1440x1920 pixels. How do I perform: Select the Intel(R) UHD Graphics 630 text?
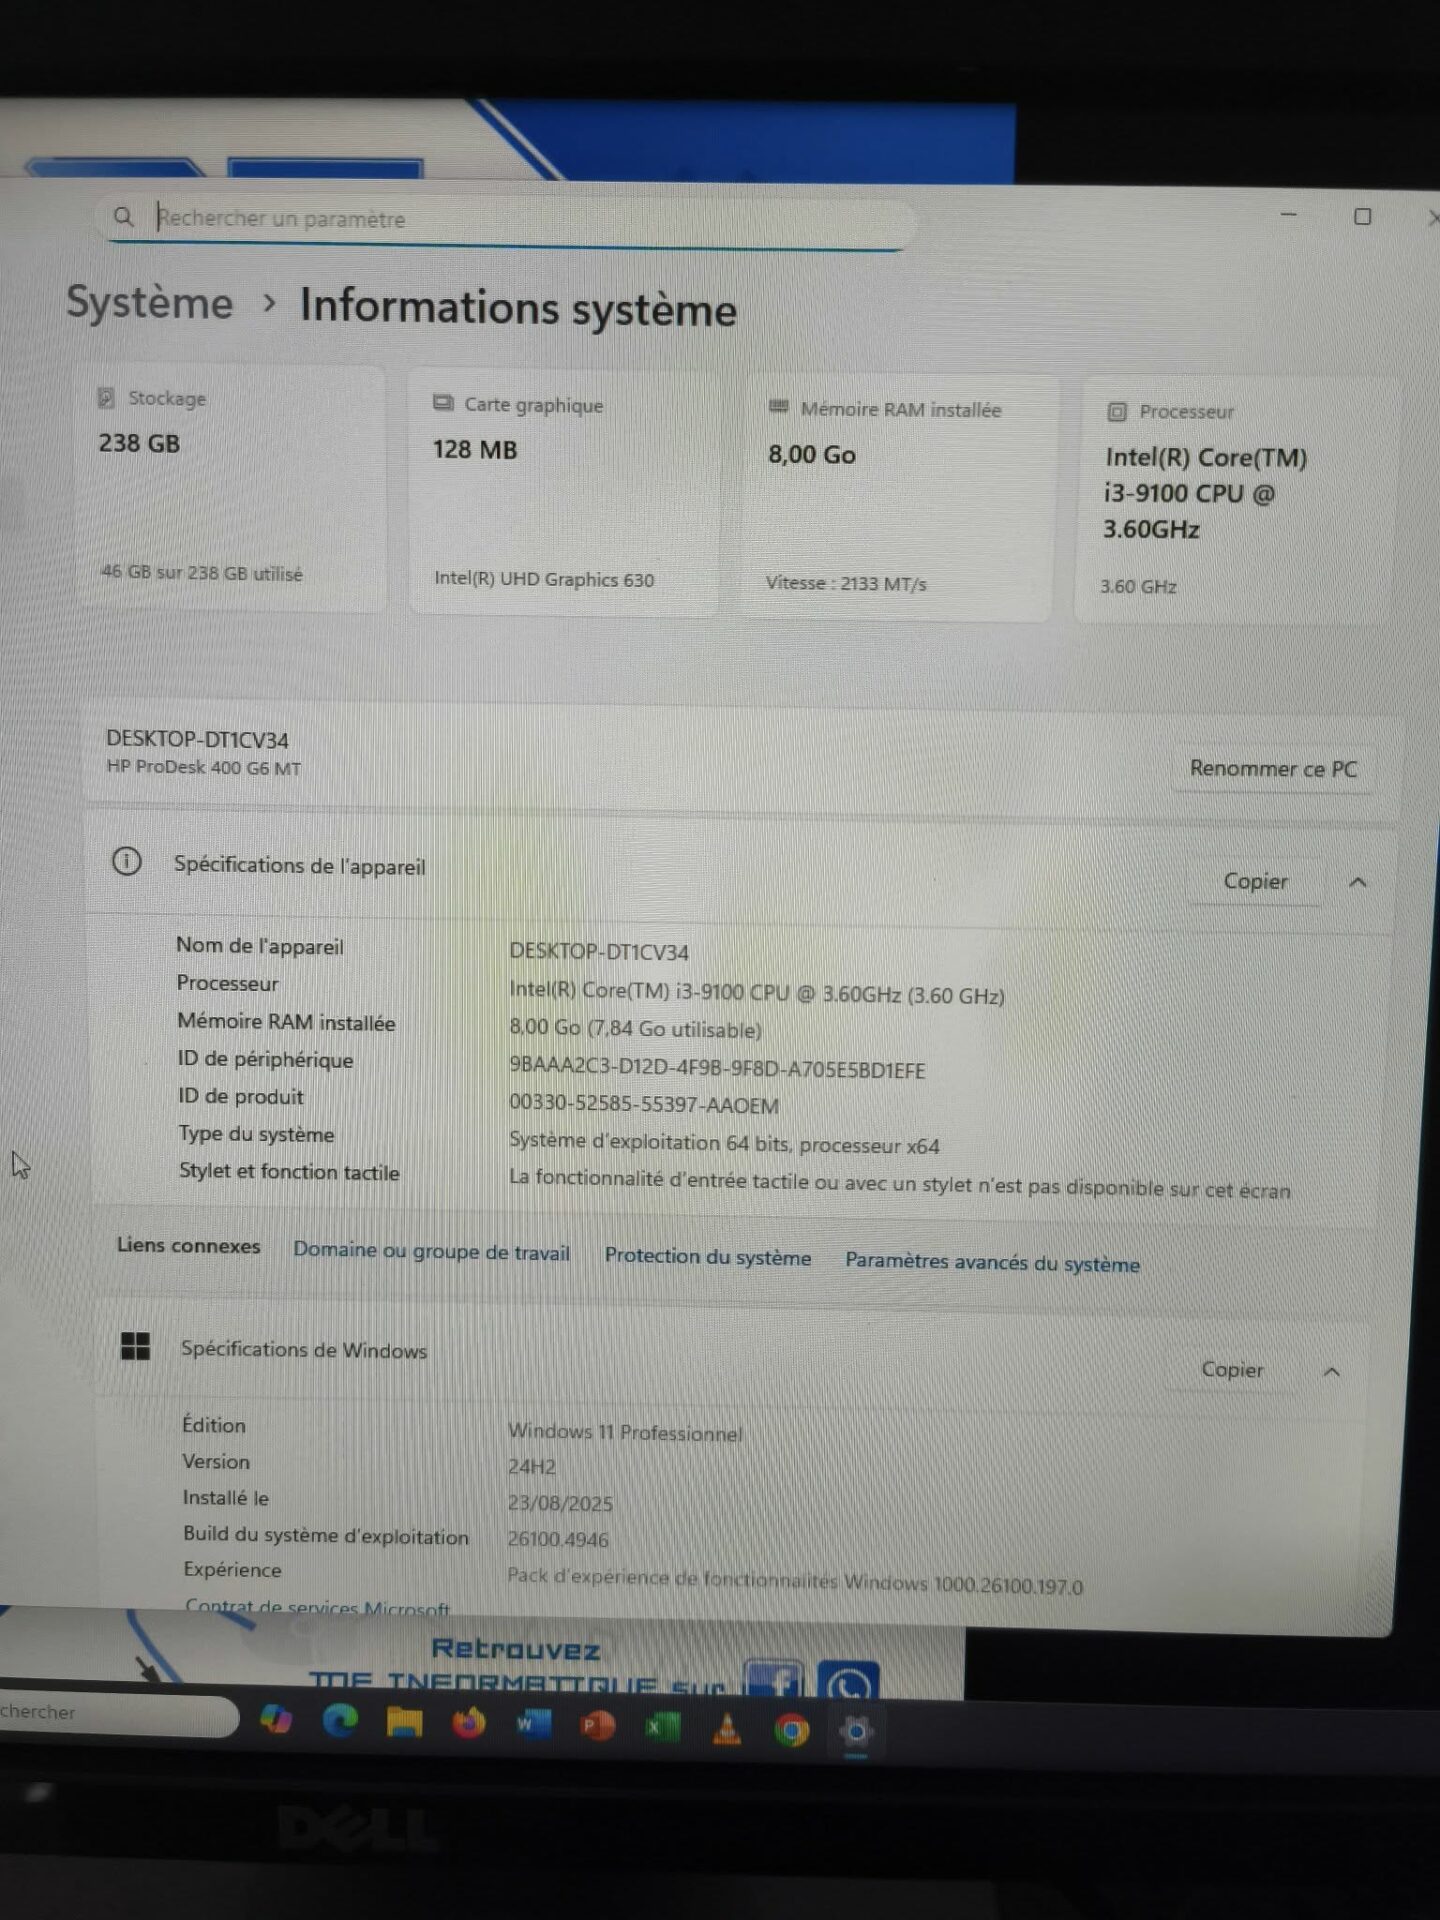click(x=544, y=579)
